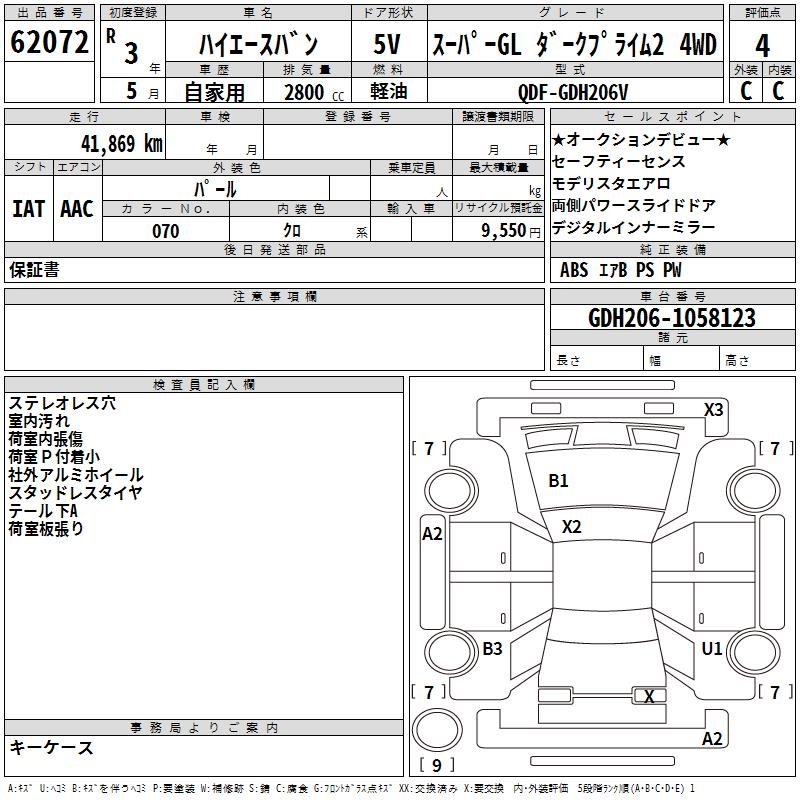
Task: Click the lot number 62072
Action: [x=49, y=44]
